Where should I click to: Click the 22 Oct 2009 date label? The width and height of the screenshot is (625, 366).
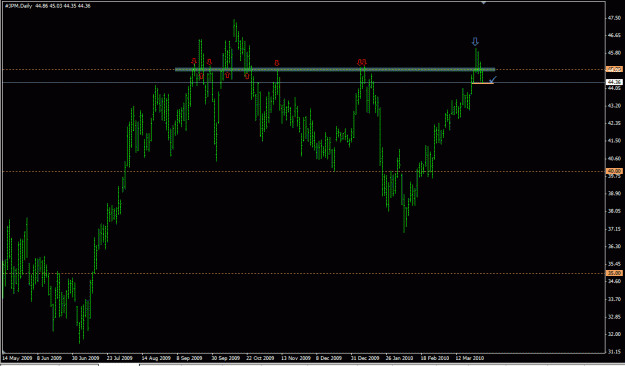(260, 358)
